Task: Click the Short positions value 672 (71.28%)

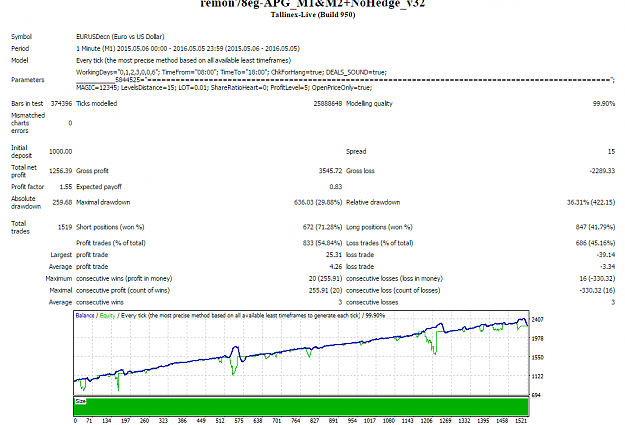Action: tap(322, 227)
